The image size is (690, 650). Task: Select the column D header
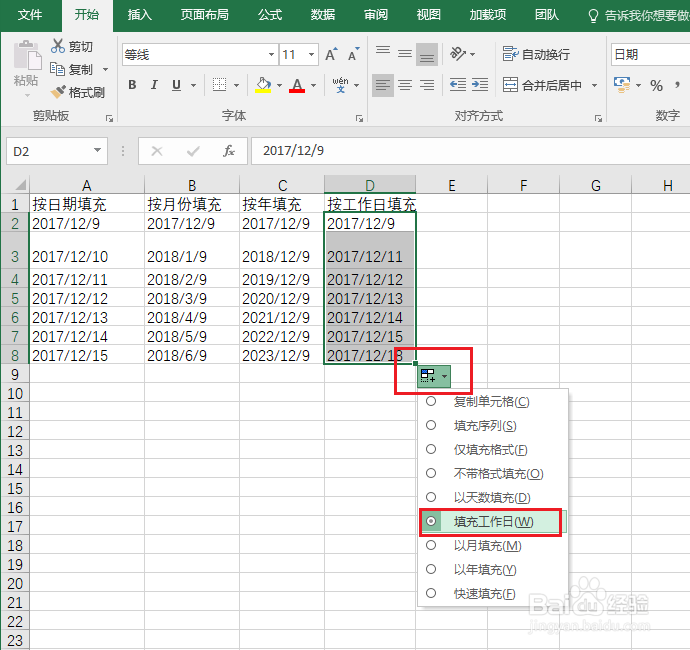370,184
